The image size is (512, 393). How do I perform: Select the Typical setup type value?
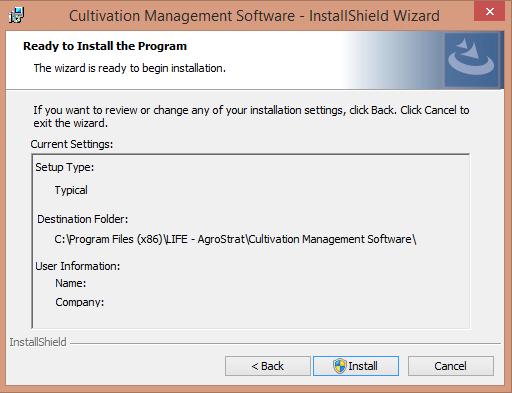[71, 190]
